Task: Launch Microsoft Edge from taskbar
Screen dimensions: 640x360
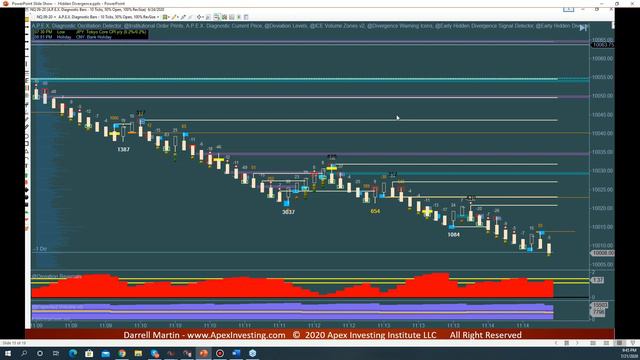Action: (x=73, y=353)
